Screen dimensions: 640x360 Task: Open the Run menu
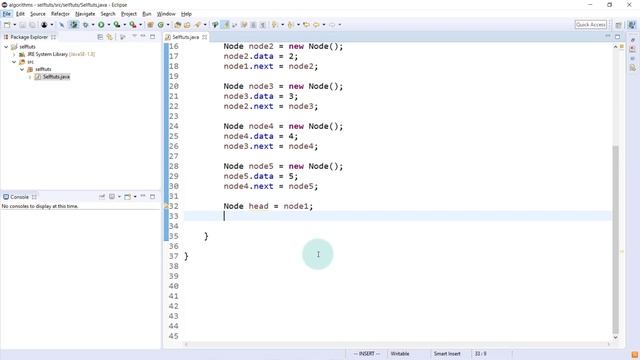147,14
